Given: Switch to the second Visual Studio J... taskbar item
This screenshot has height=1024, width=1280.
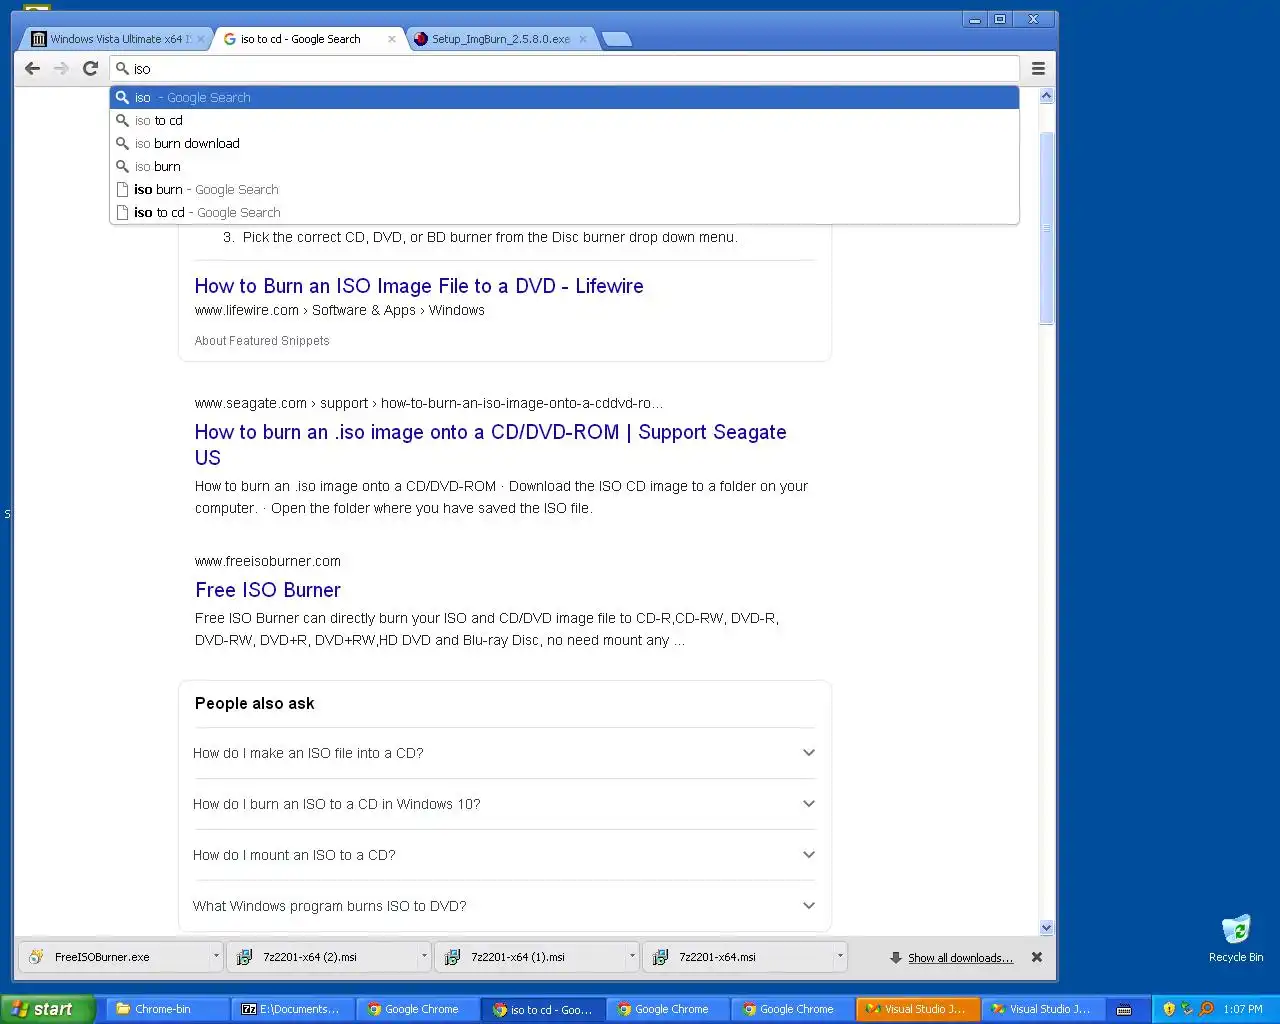Looking at the screenshot, I should tap(1042, 1009).
